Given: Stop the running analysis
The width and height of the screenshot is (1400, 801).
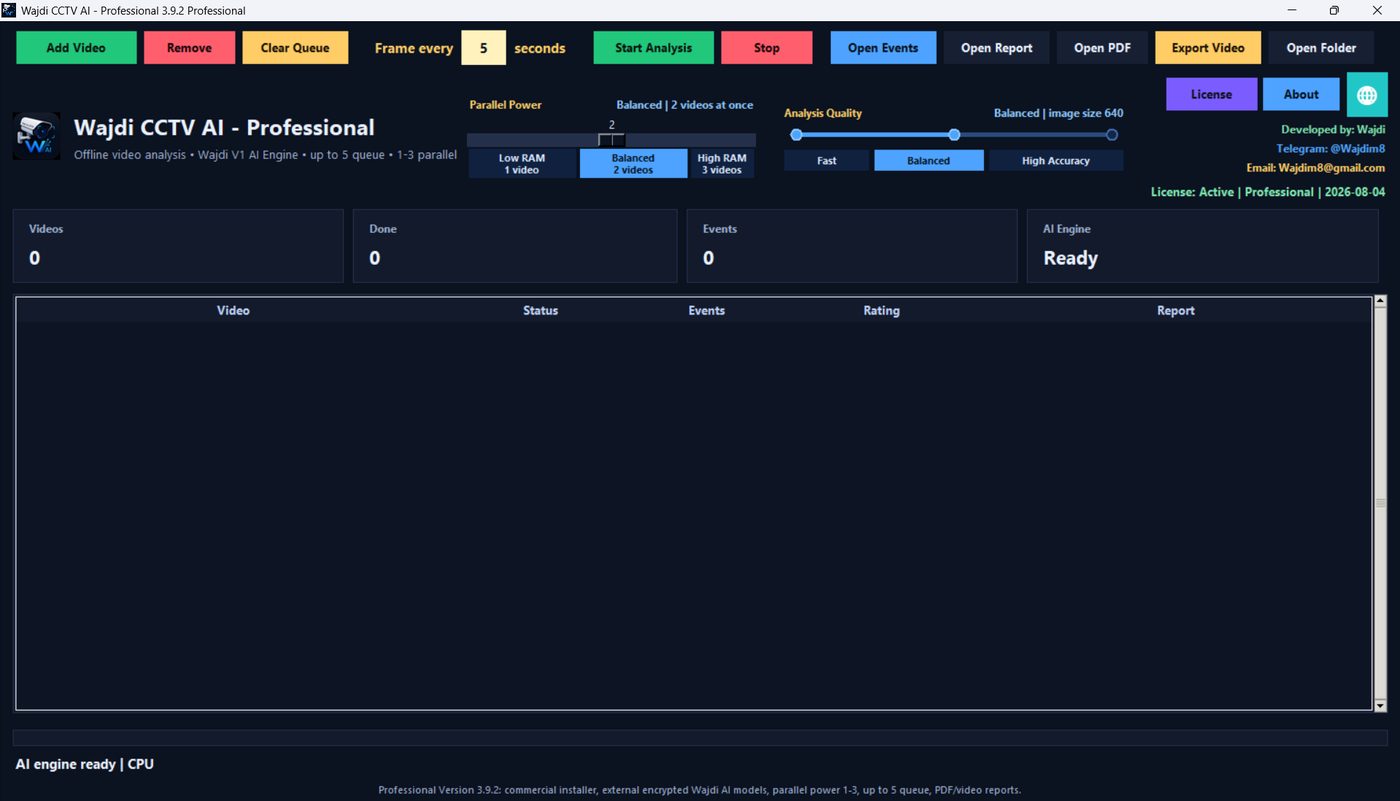Looking at the screenshot, I should tap(767, 48).
